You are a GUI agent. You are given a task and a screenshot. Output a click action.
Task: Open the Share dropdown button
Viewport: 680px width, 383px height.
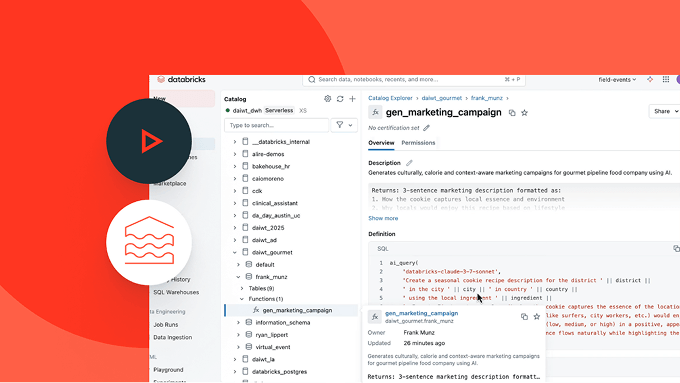click(664, 111)
